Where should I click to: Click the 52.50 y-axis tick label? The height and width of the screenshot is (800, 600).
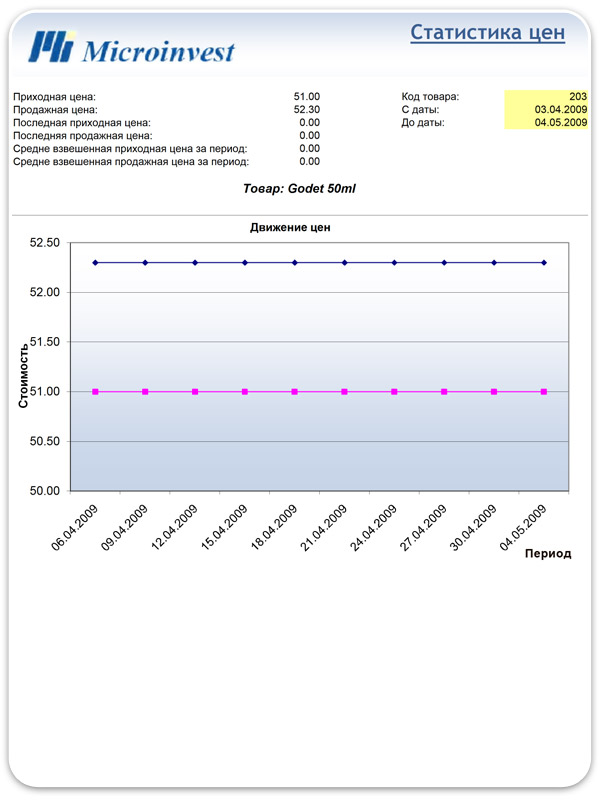tap(46, 243)
